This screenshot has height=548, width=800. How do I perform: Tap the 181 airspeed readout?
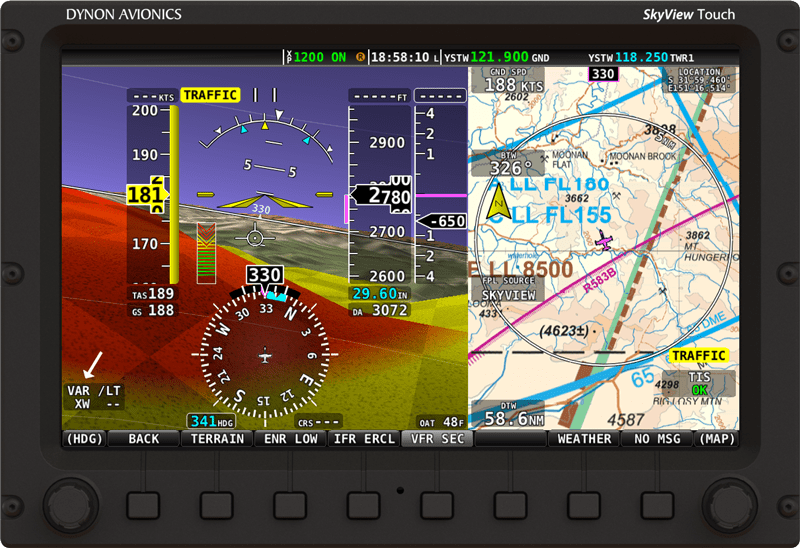click(146, 194)
